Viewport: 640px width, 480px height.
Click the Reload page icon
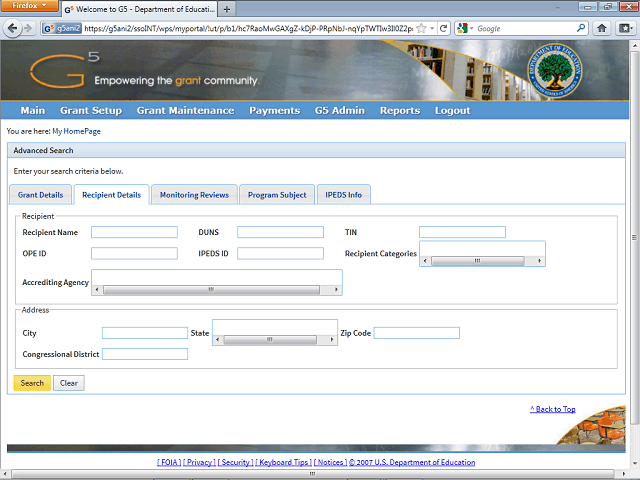point(444,28)
